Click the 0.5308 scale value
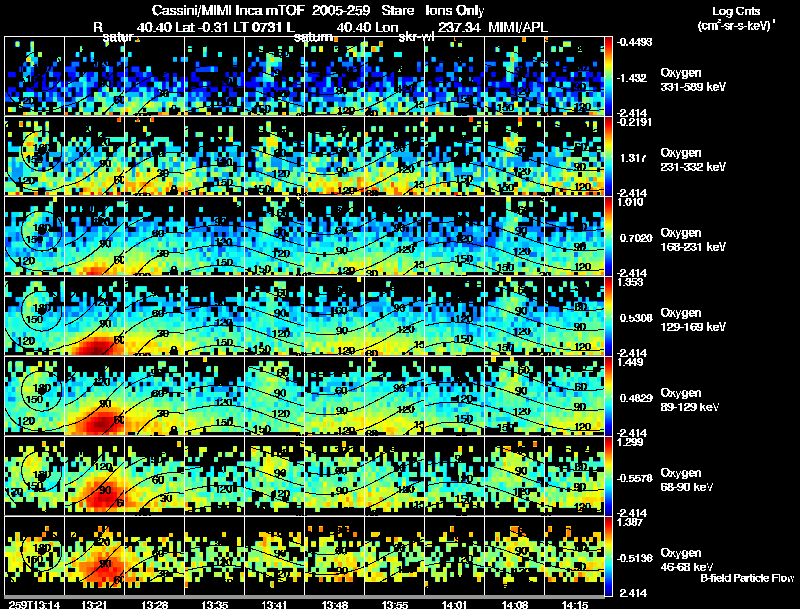The height and width of the screenshot is (609, 800). [x=636, y=318]
